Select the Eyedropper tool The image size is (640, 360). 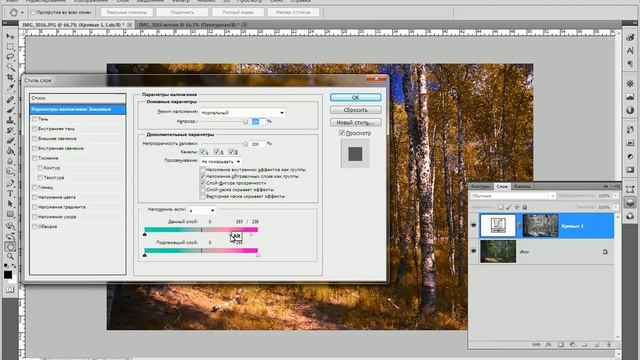10,88
